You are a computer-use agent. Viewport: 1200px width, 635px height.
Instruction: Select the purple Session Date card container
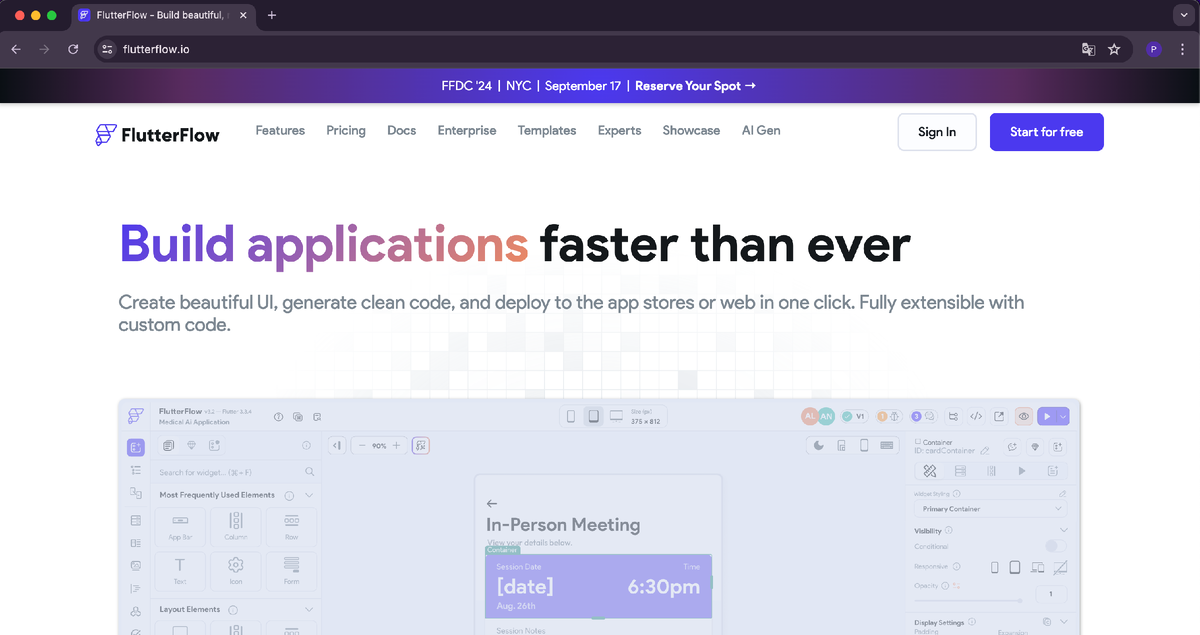click(x=598, y=586)
